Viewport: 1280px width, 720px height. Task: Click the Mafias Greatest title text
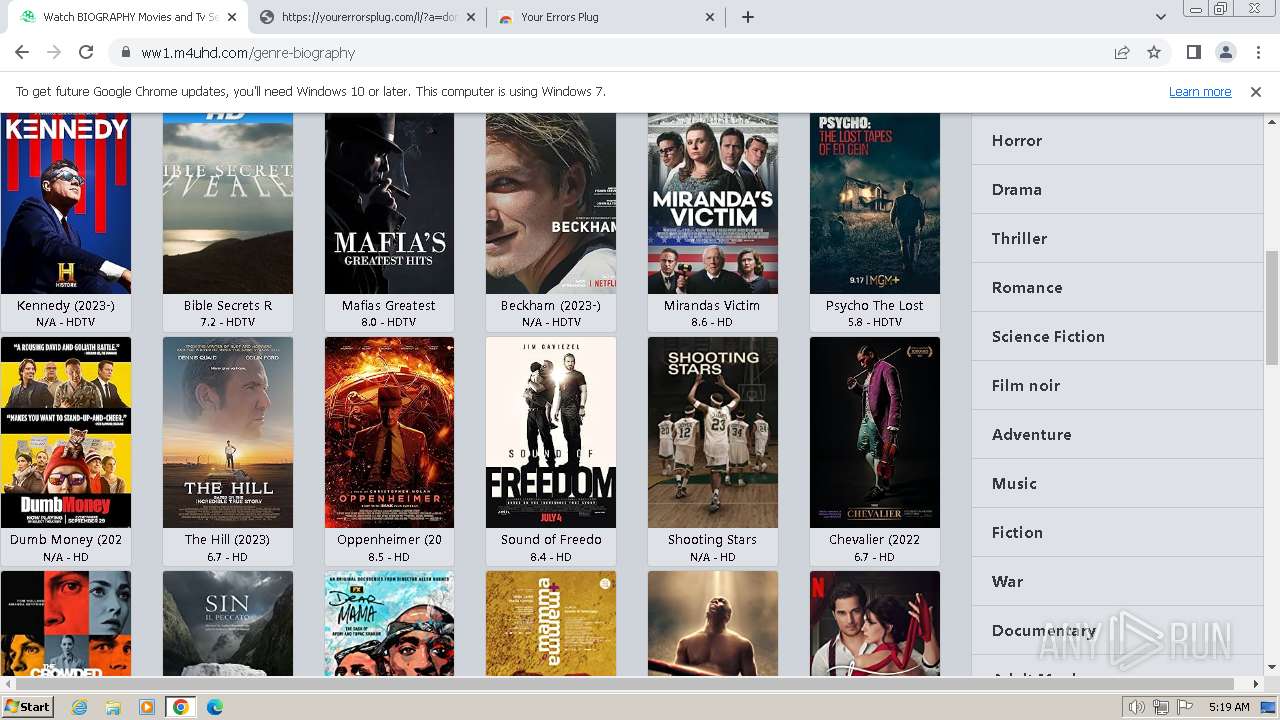point(389,305)
